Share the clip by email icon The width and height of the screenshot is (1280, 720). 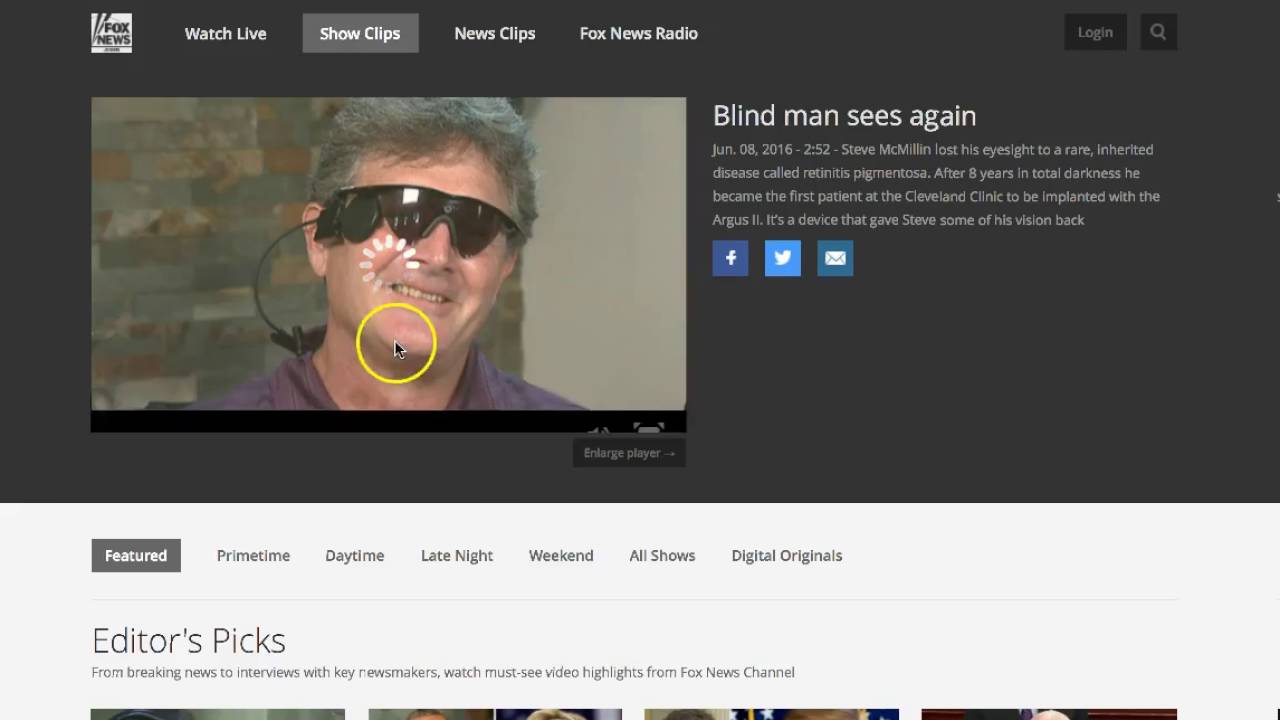(x=835, y=258)
